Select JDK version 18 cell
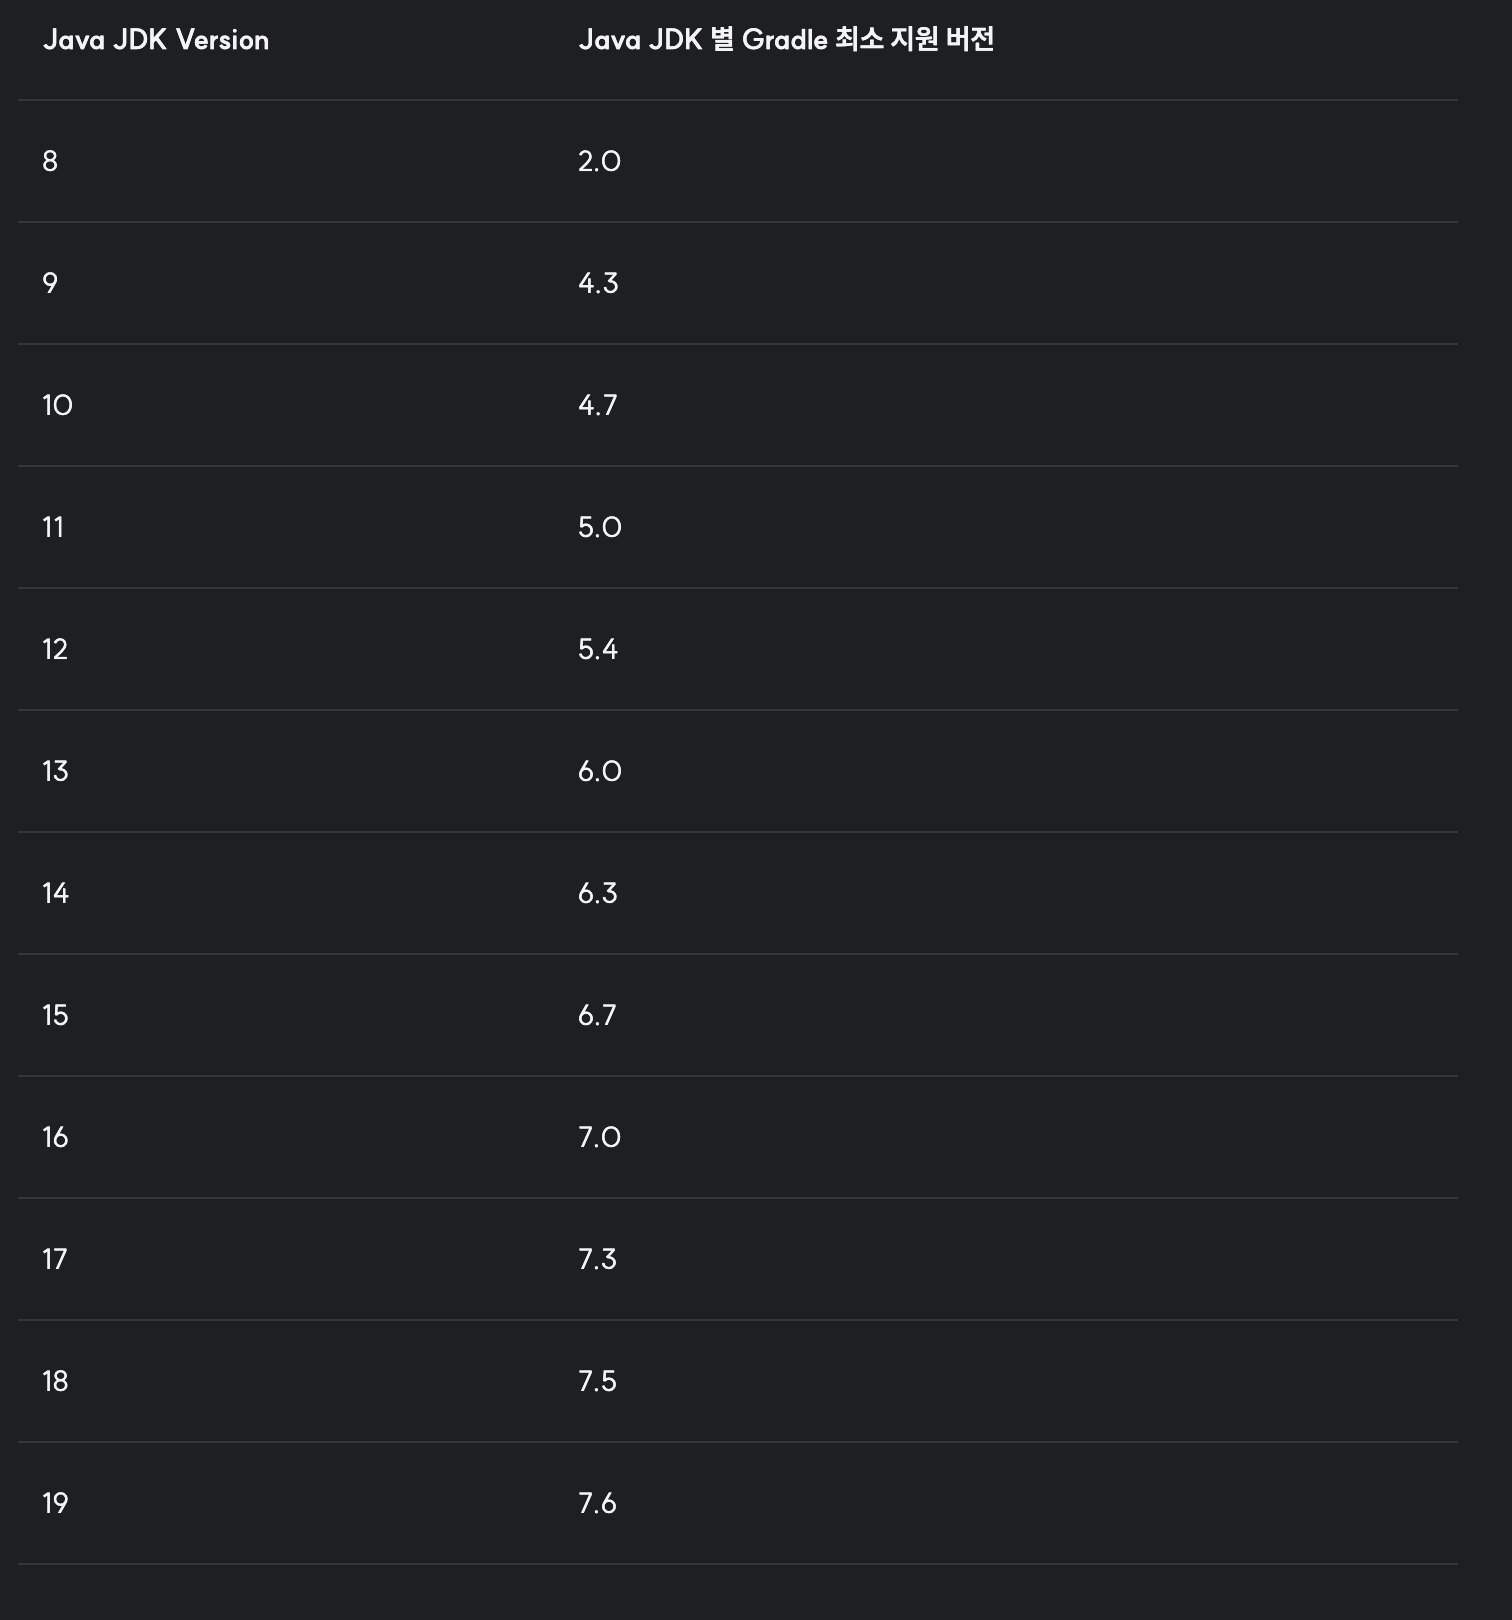Viewport: 1512px width, 1620px height. coord(55,1381)
